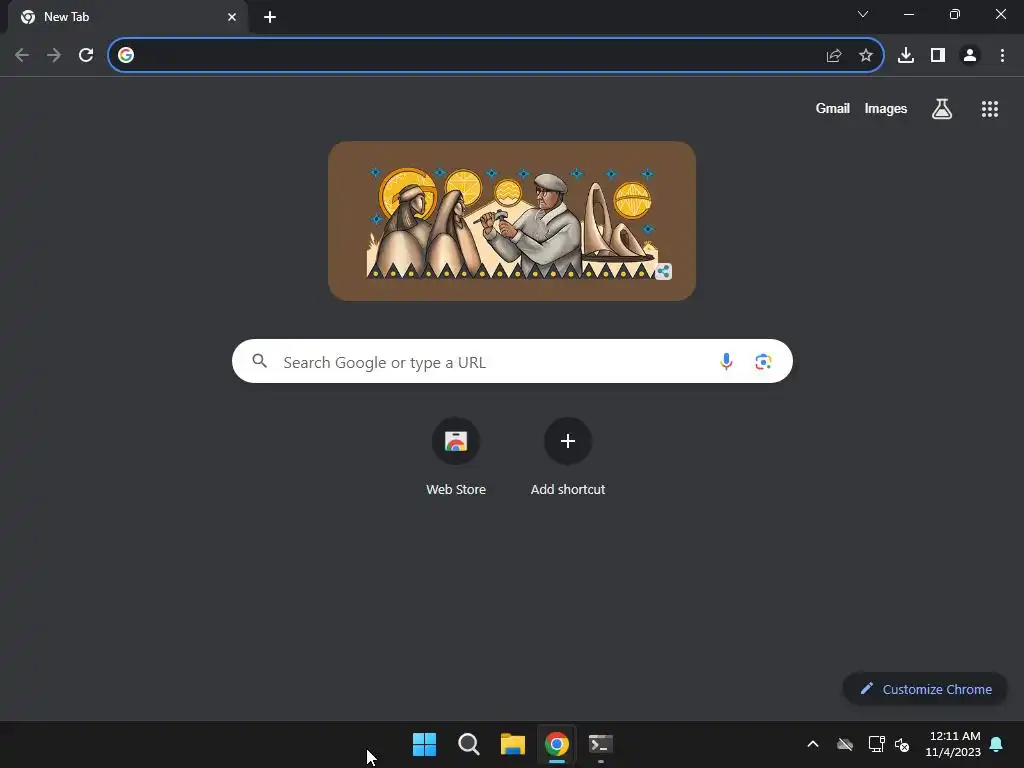Click the back navigation arrow
Screen dimensions: 1024x768
[x=22, y=56]
